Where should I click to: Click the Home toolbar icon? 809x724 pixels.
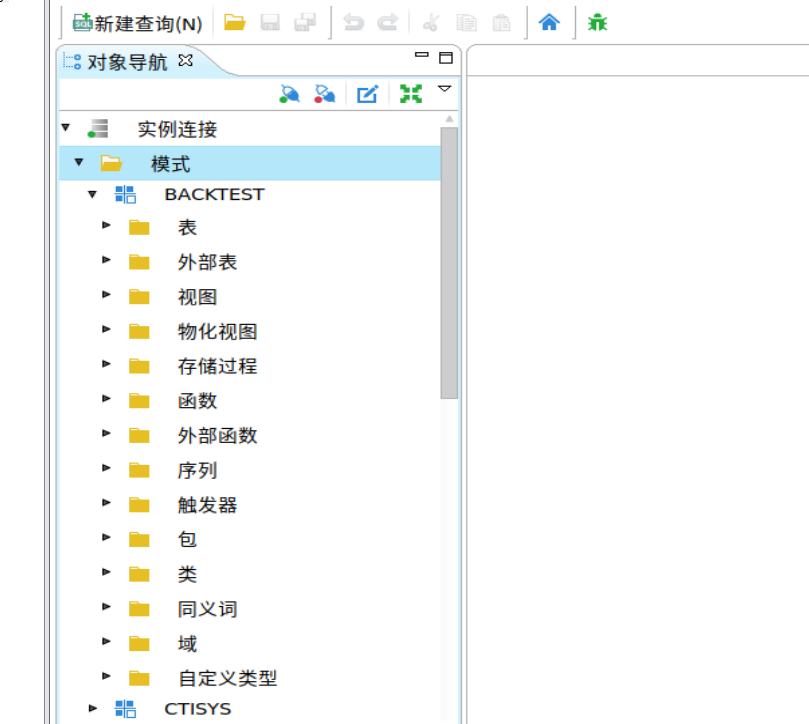pyautogui.click(x=549, y=22)
